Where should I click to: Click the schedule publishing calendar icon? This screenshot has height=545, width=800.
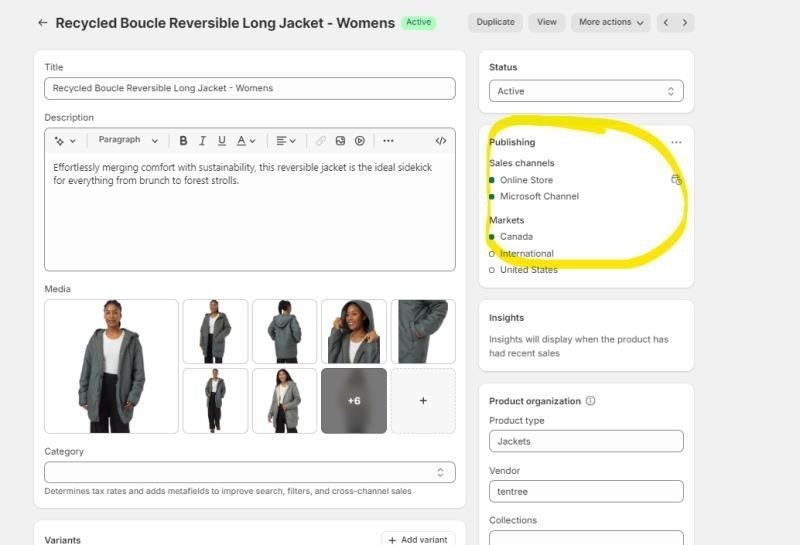pos(676,180)
